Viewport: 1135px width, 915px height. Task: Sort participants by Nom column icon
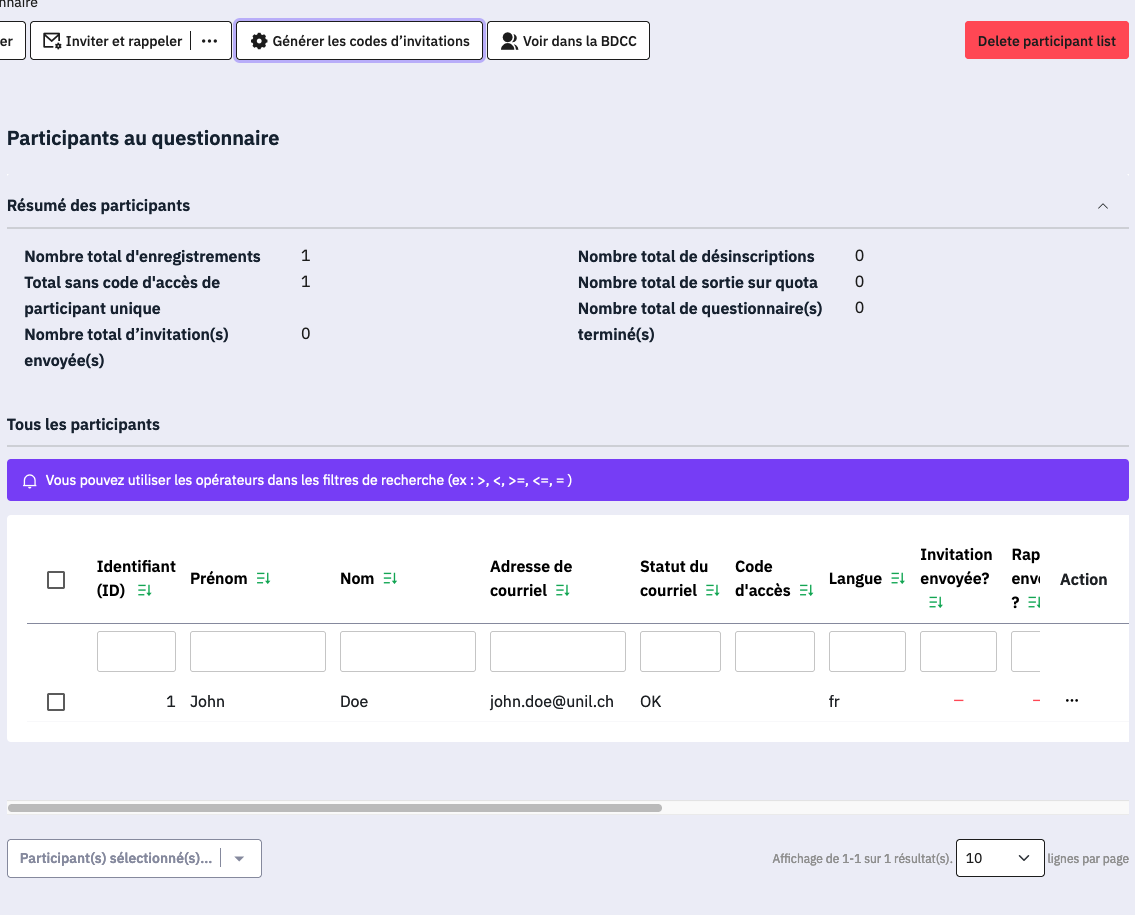tap(390, 579)
